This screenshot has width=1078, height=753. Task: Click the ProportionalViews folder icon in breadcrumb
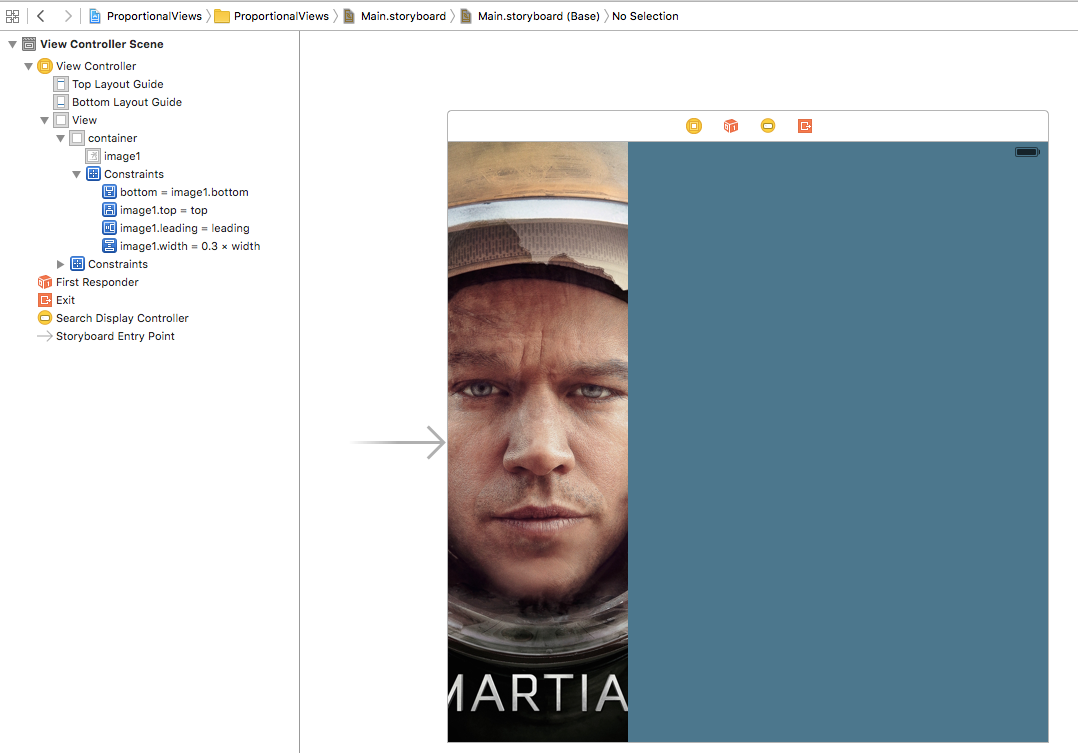(221, 16)
